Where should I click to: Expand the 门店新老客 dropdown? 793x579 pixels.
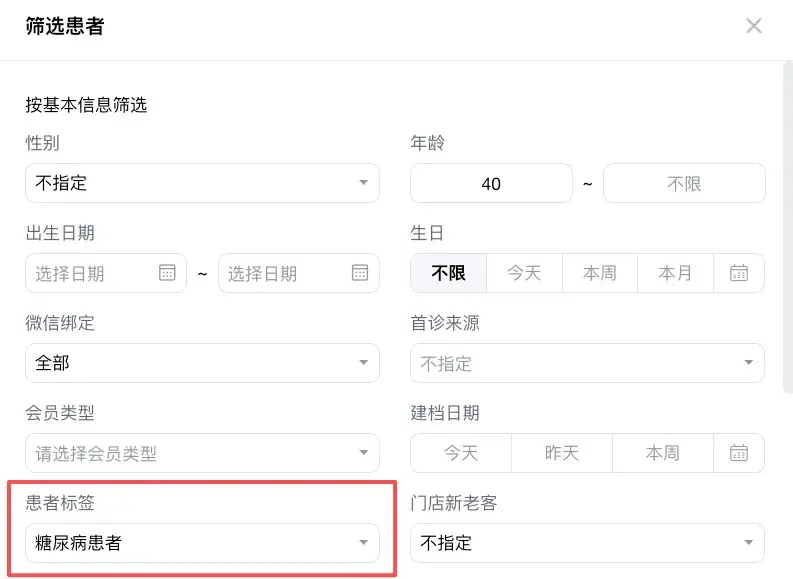[587, 543]
